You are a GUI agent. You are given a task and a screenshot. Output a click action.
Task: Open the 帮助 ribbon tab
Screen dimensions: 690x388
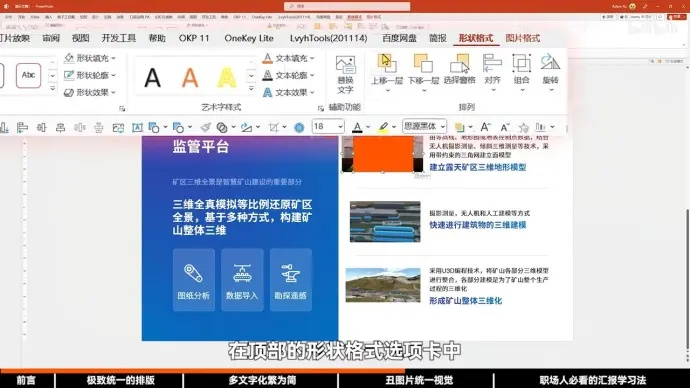pyautogui.click(x=157, y=38)
